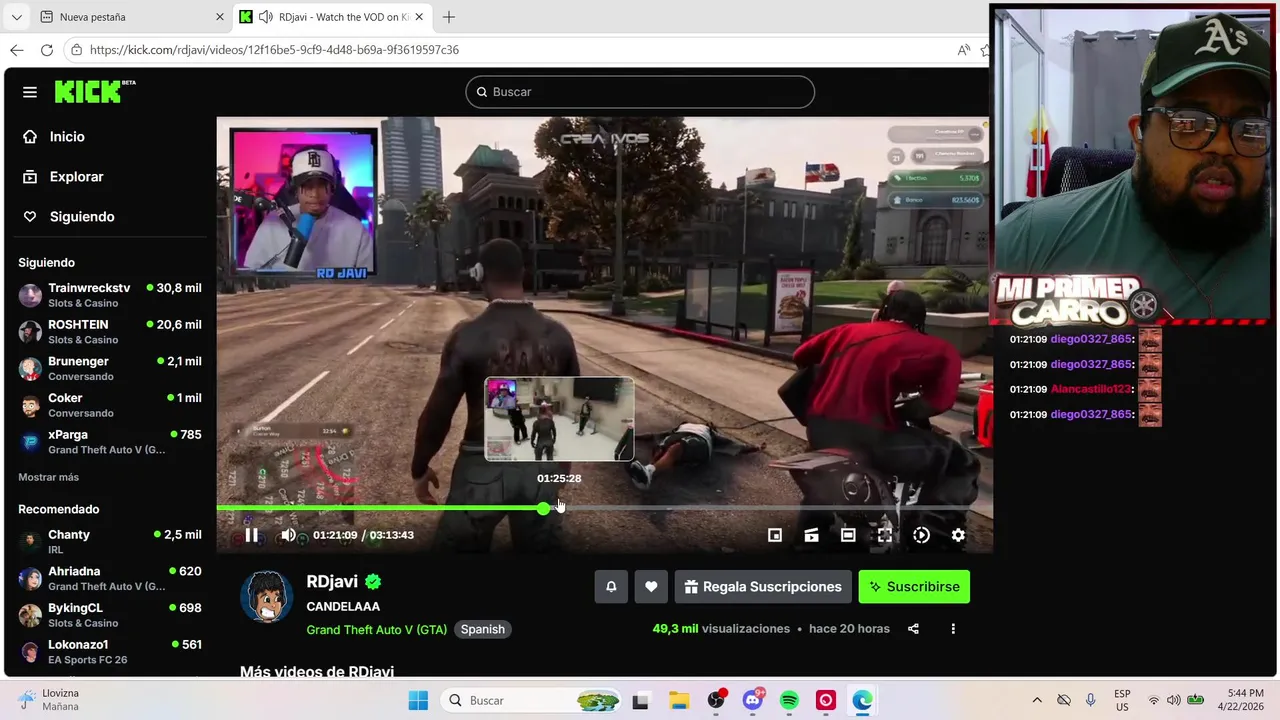Open the video player settings gear
Viewport: 1280px width, 720px height.
pyautogui.click(x=958, y=535)
